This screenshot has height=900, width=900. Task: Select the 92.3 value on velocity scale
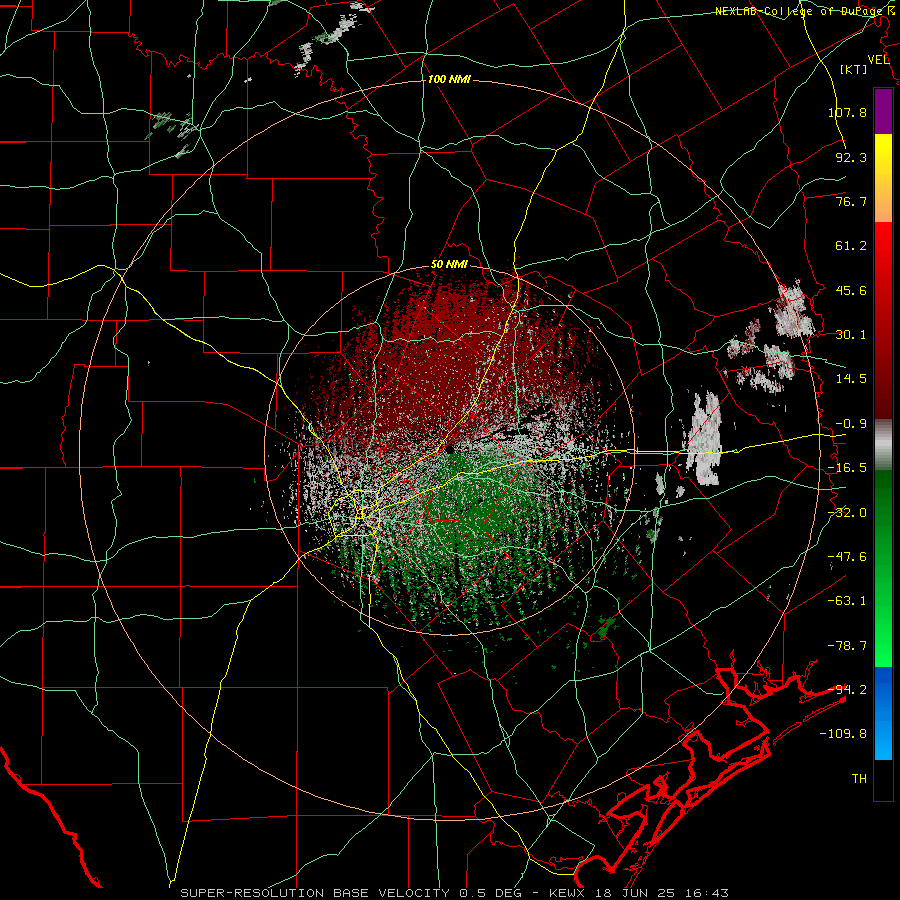pos(851,157)
